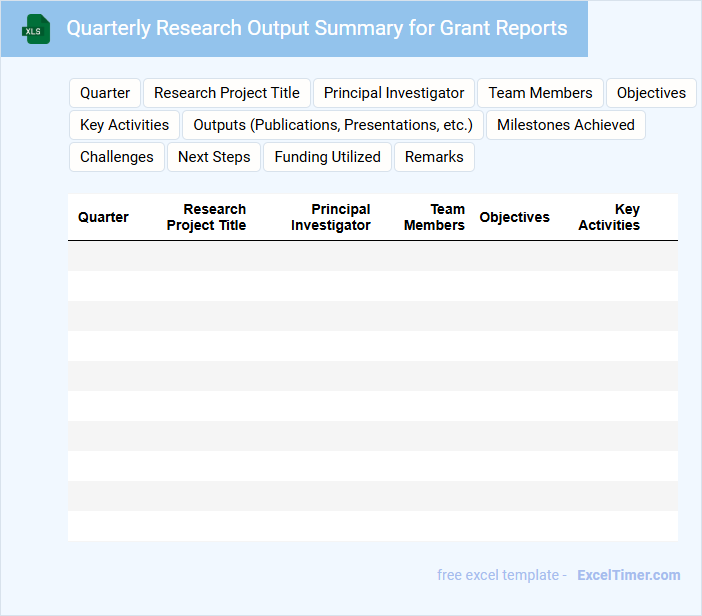The height and width of the screenshot is (616, 702).
Task: Open the ExcelTimer.com link
Action: [x=628, y=575]
